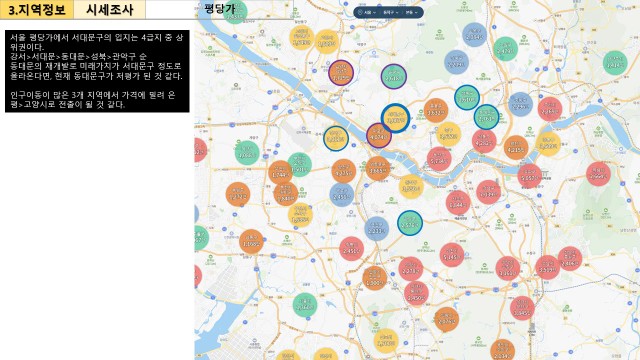Click the red marker 5,145

452,255
